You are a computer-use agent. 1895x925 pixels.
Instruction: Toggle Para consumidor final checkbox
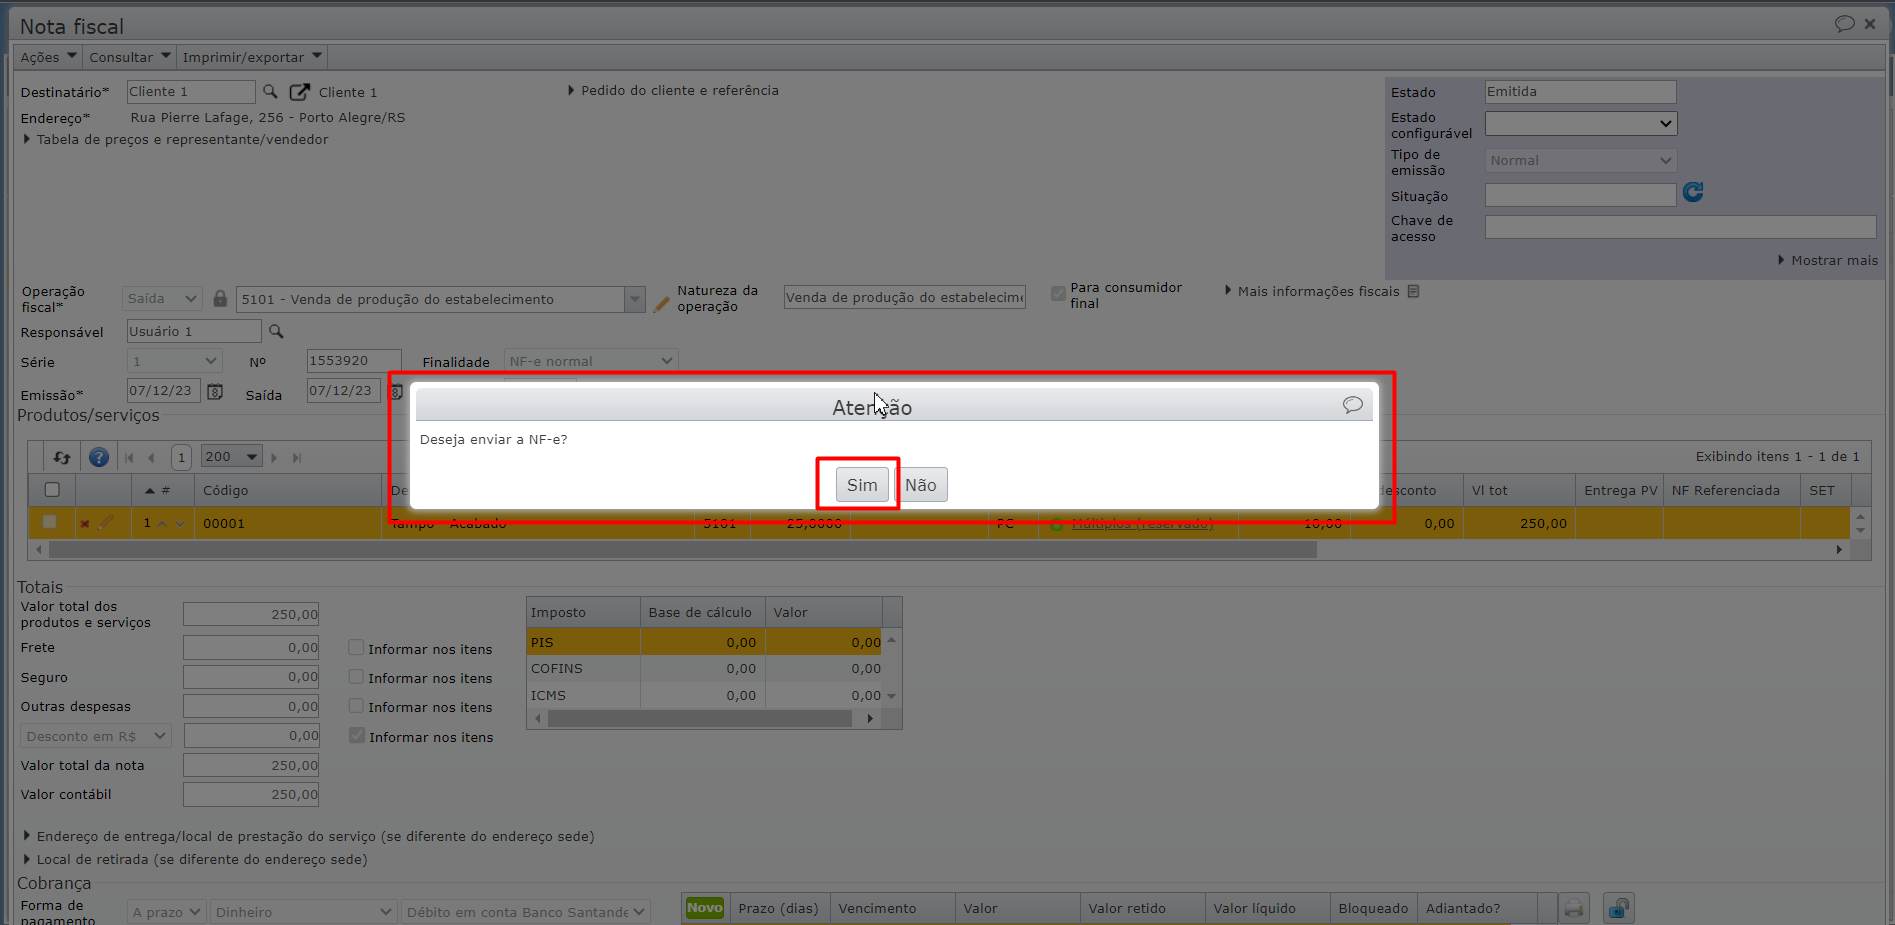1058,293
